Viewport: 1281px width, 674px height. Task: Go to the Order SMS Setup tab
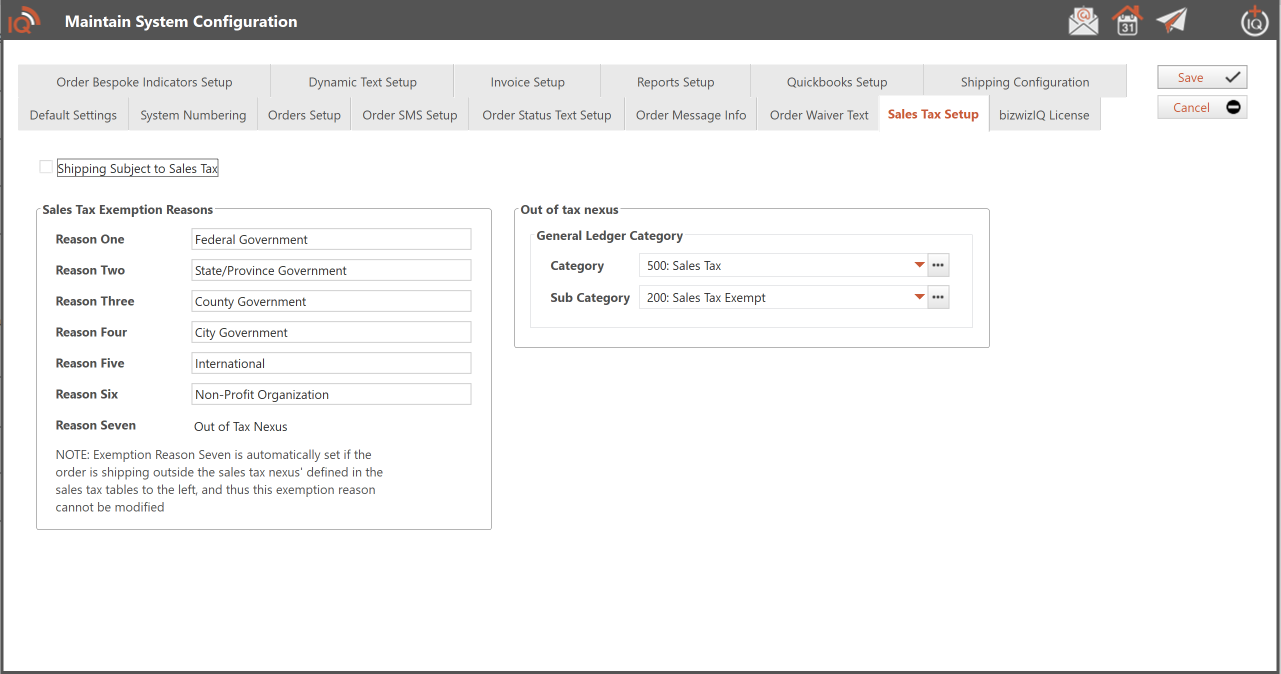(409, 115)
